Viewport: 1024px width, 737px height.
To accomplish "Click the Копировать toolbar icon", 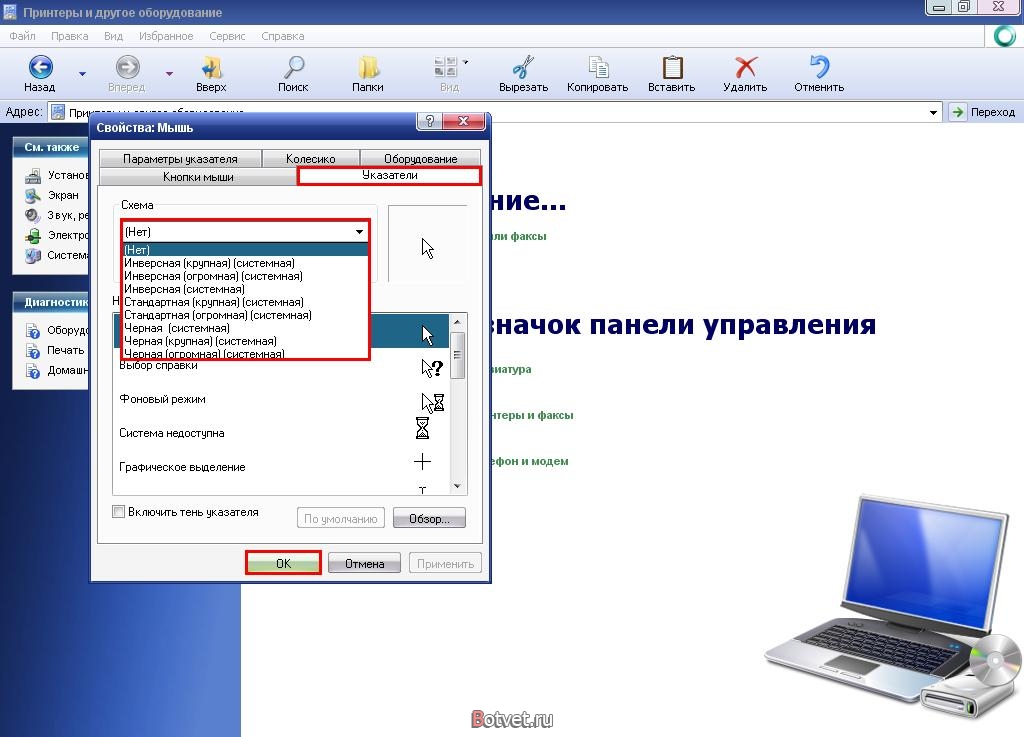I will pyautogui.click(x=598, y=67).
